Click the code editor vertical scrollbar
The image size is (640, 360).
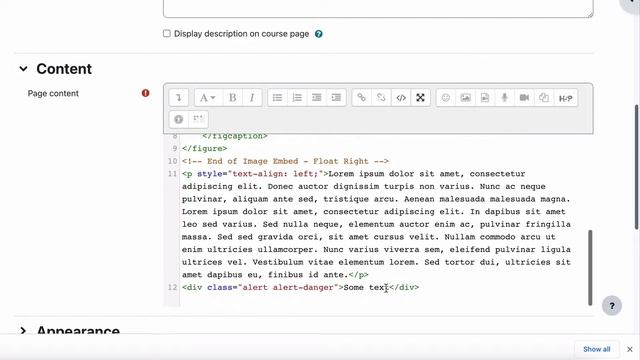click(x=590, y=267)
